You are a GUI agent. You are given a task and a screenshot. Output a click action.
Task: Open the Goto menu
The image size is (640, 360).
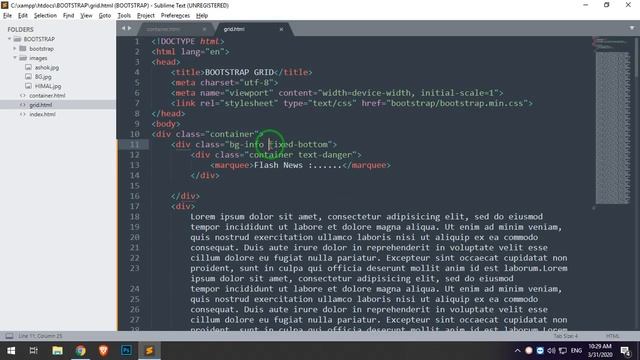point(104,16)
